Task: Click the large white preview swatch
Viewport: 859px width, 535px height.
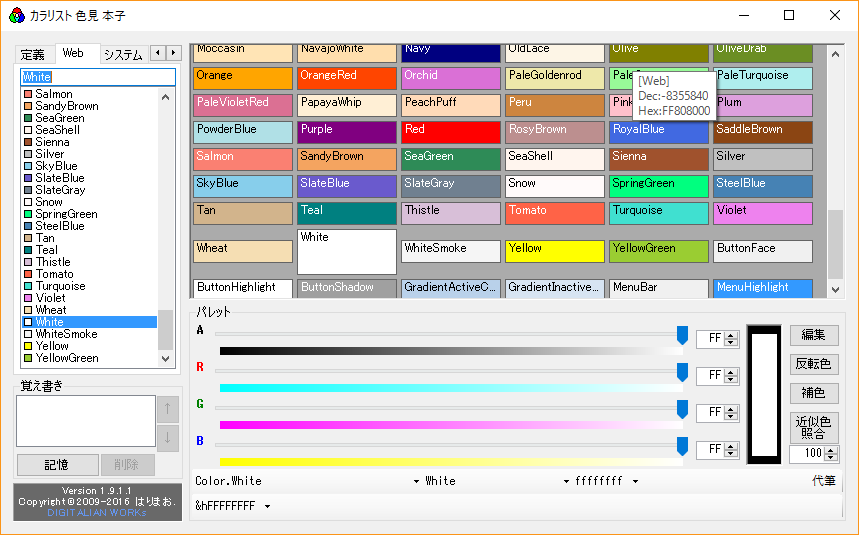Action: point(764,395)
